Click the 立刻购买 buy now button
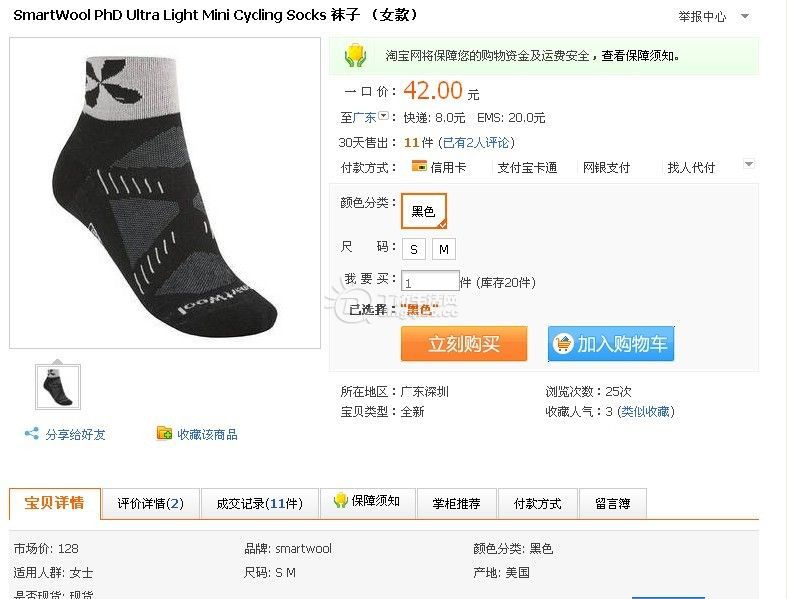This screenshot has width=787, height=599. 464,344
